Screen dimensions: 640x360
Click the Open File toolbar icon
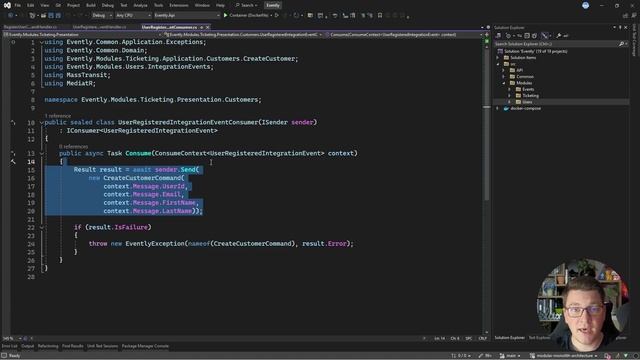(x=43, y=15)
